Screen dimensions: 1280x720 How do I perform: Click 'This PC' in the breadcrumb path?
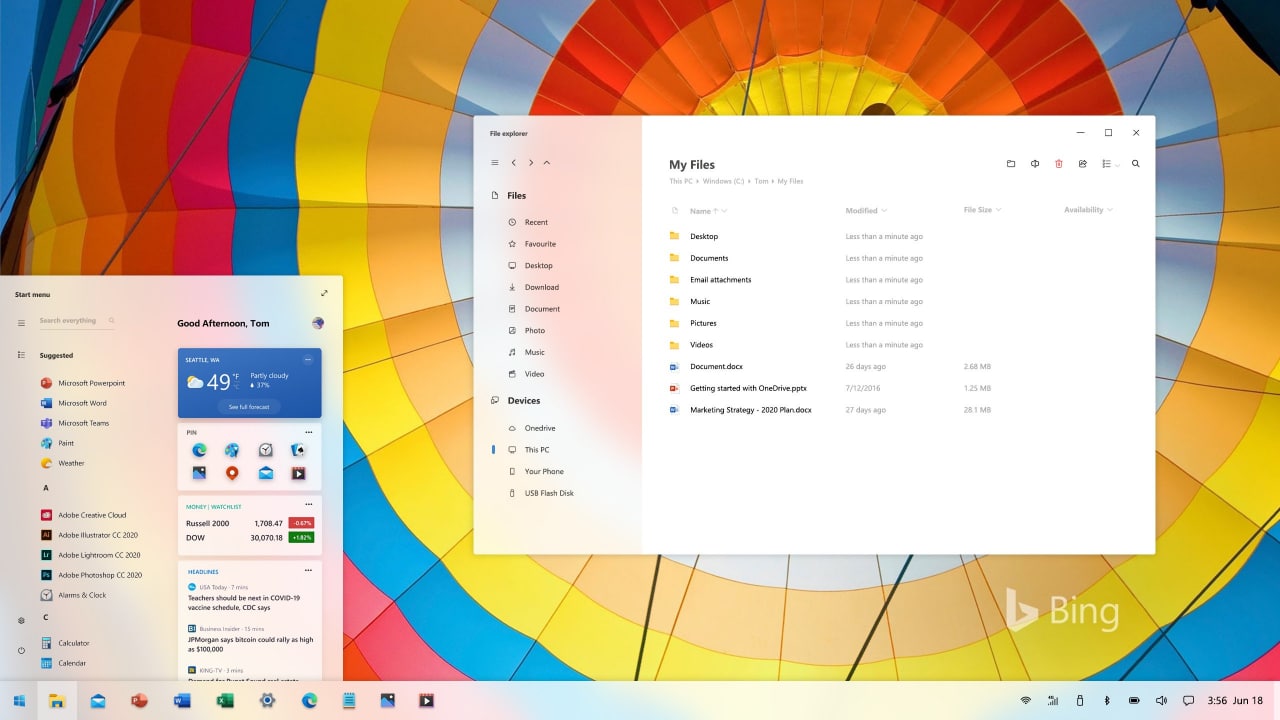point(681,182)
